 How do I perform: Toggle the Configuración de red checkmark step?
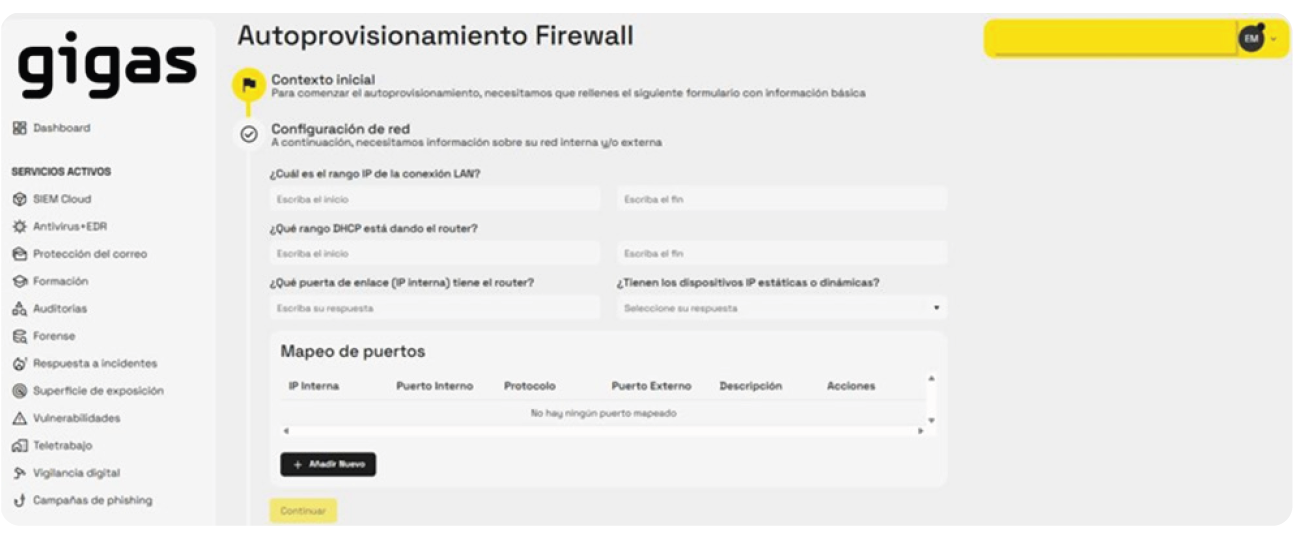[x=250, y=134]
